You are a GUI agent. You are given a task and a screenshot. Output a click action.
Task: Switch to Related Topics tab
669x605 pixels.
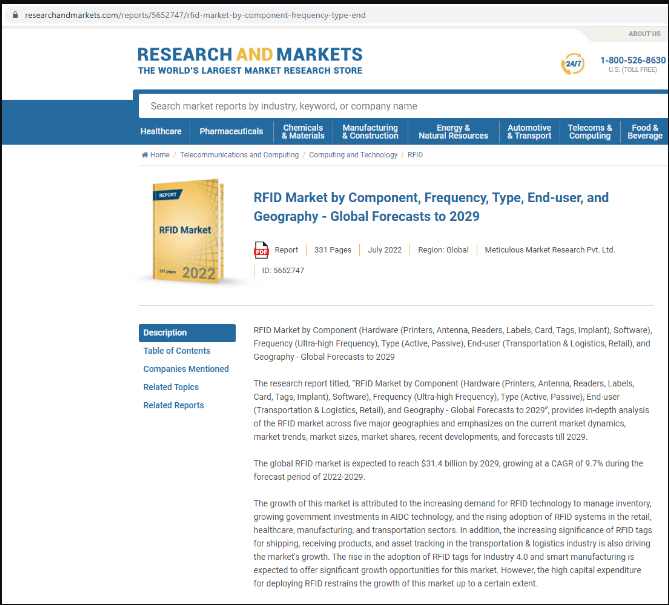coord(171,387)
